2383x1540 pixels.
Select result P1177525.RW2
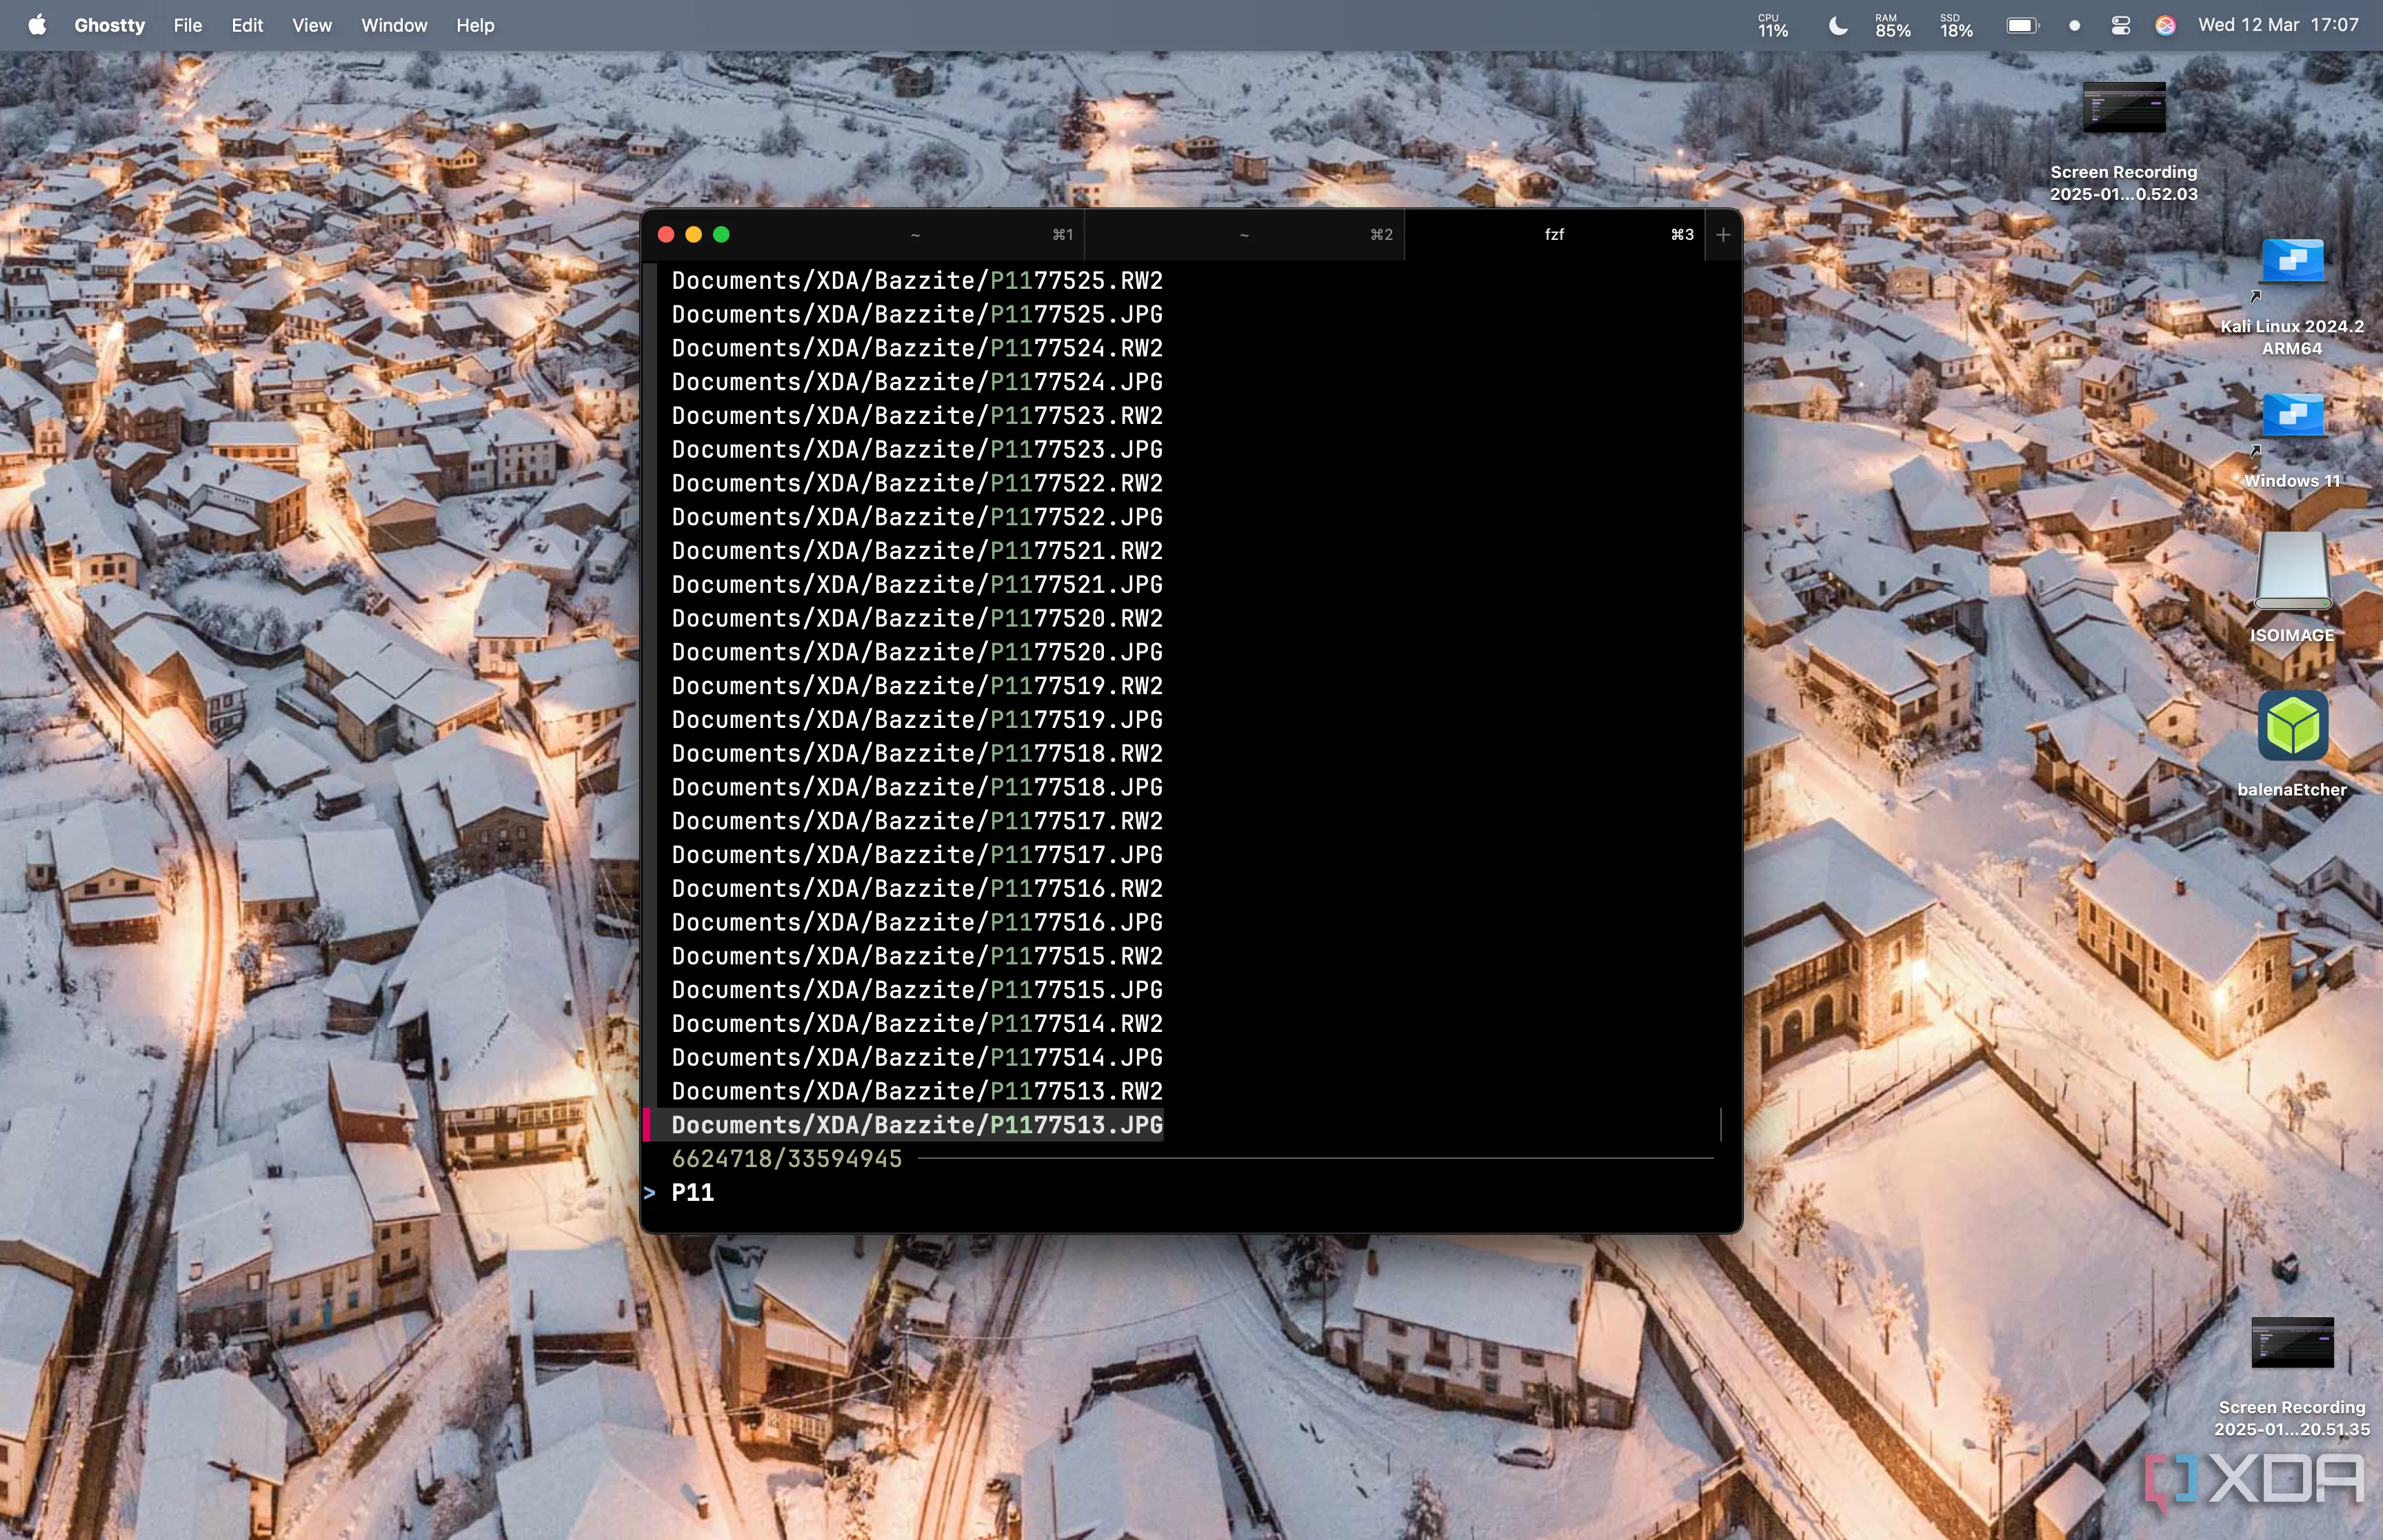pos(917,280)
